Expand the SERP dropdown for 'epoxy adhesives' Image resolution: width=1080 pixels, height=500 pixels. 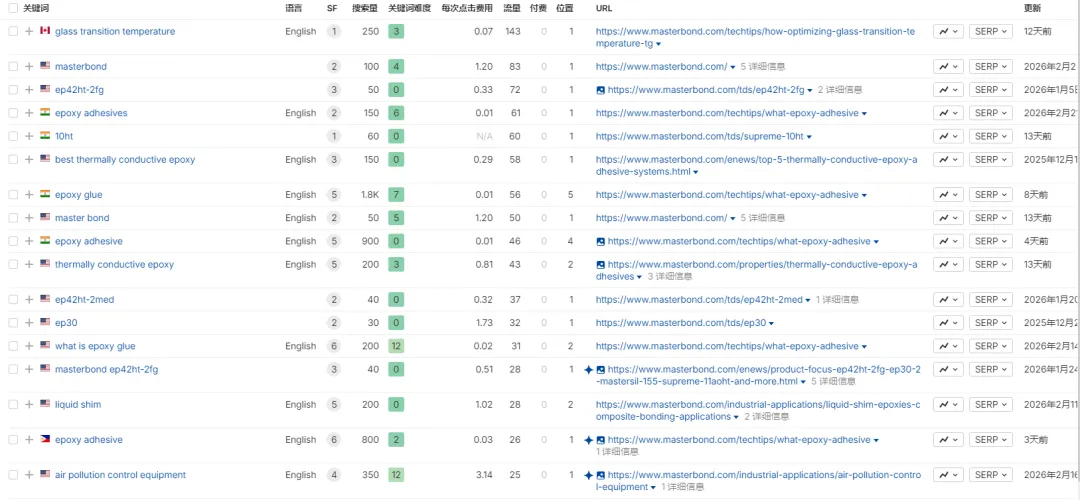click(x=990, y=113)
